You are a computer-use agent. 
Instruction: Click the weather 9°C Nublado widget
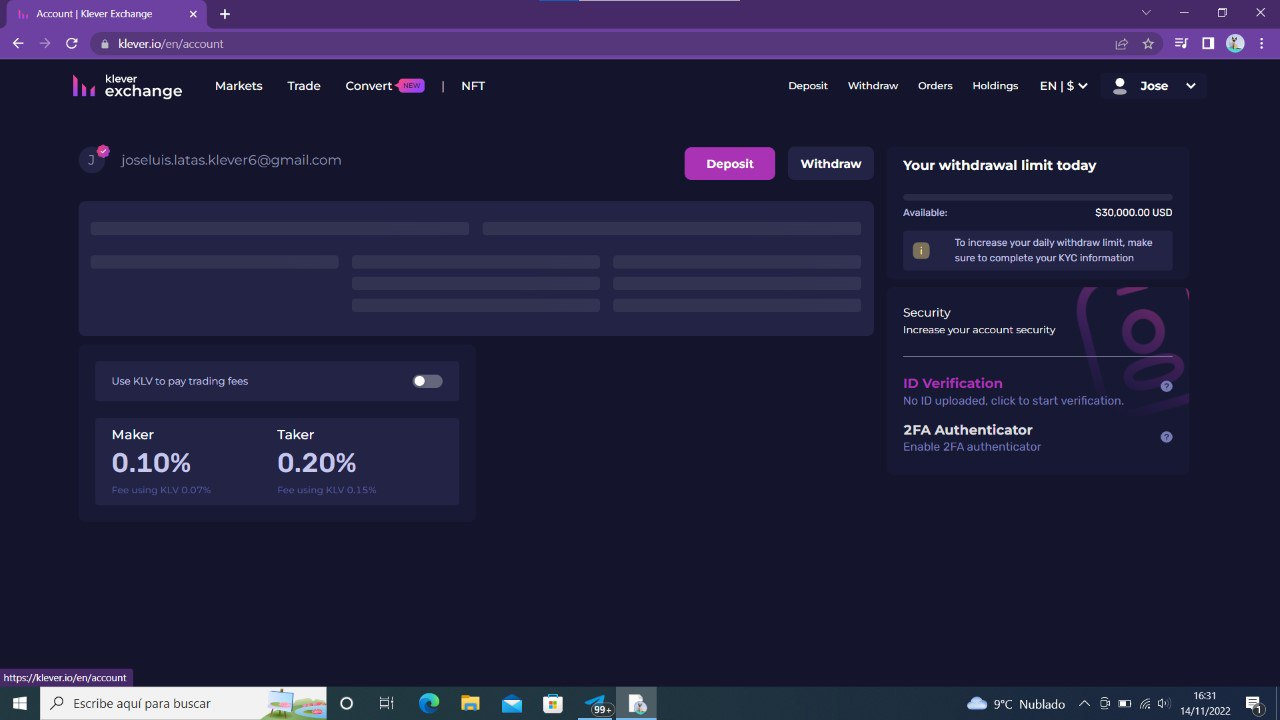pyautogui.click(x=1016, y=704)
